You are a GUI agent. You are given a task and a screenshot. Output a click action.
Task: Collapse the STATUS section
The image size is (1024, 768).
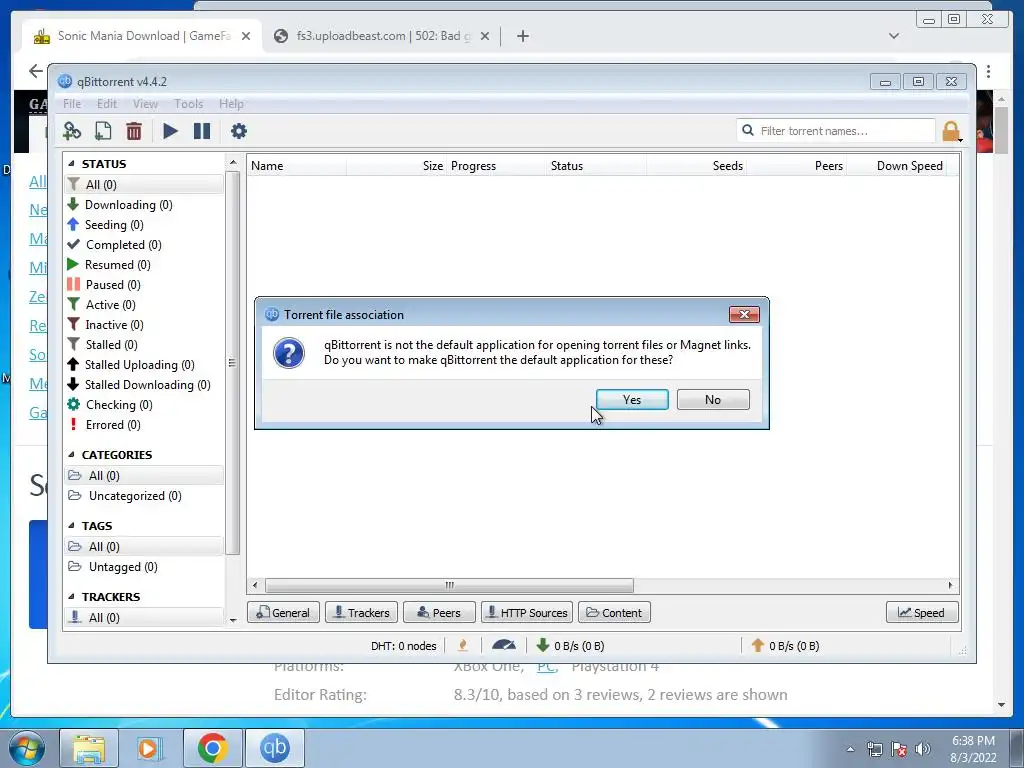pyautogui.click(x=71, y=164)
